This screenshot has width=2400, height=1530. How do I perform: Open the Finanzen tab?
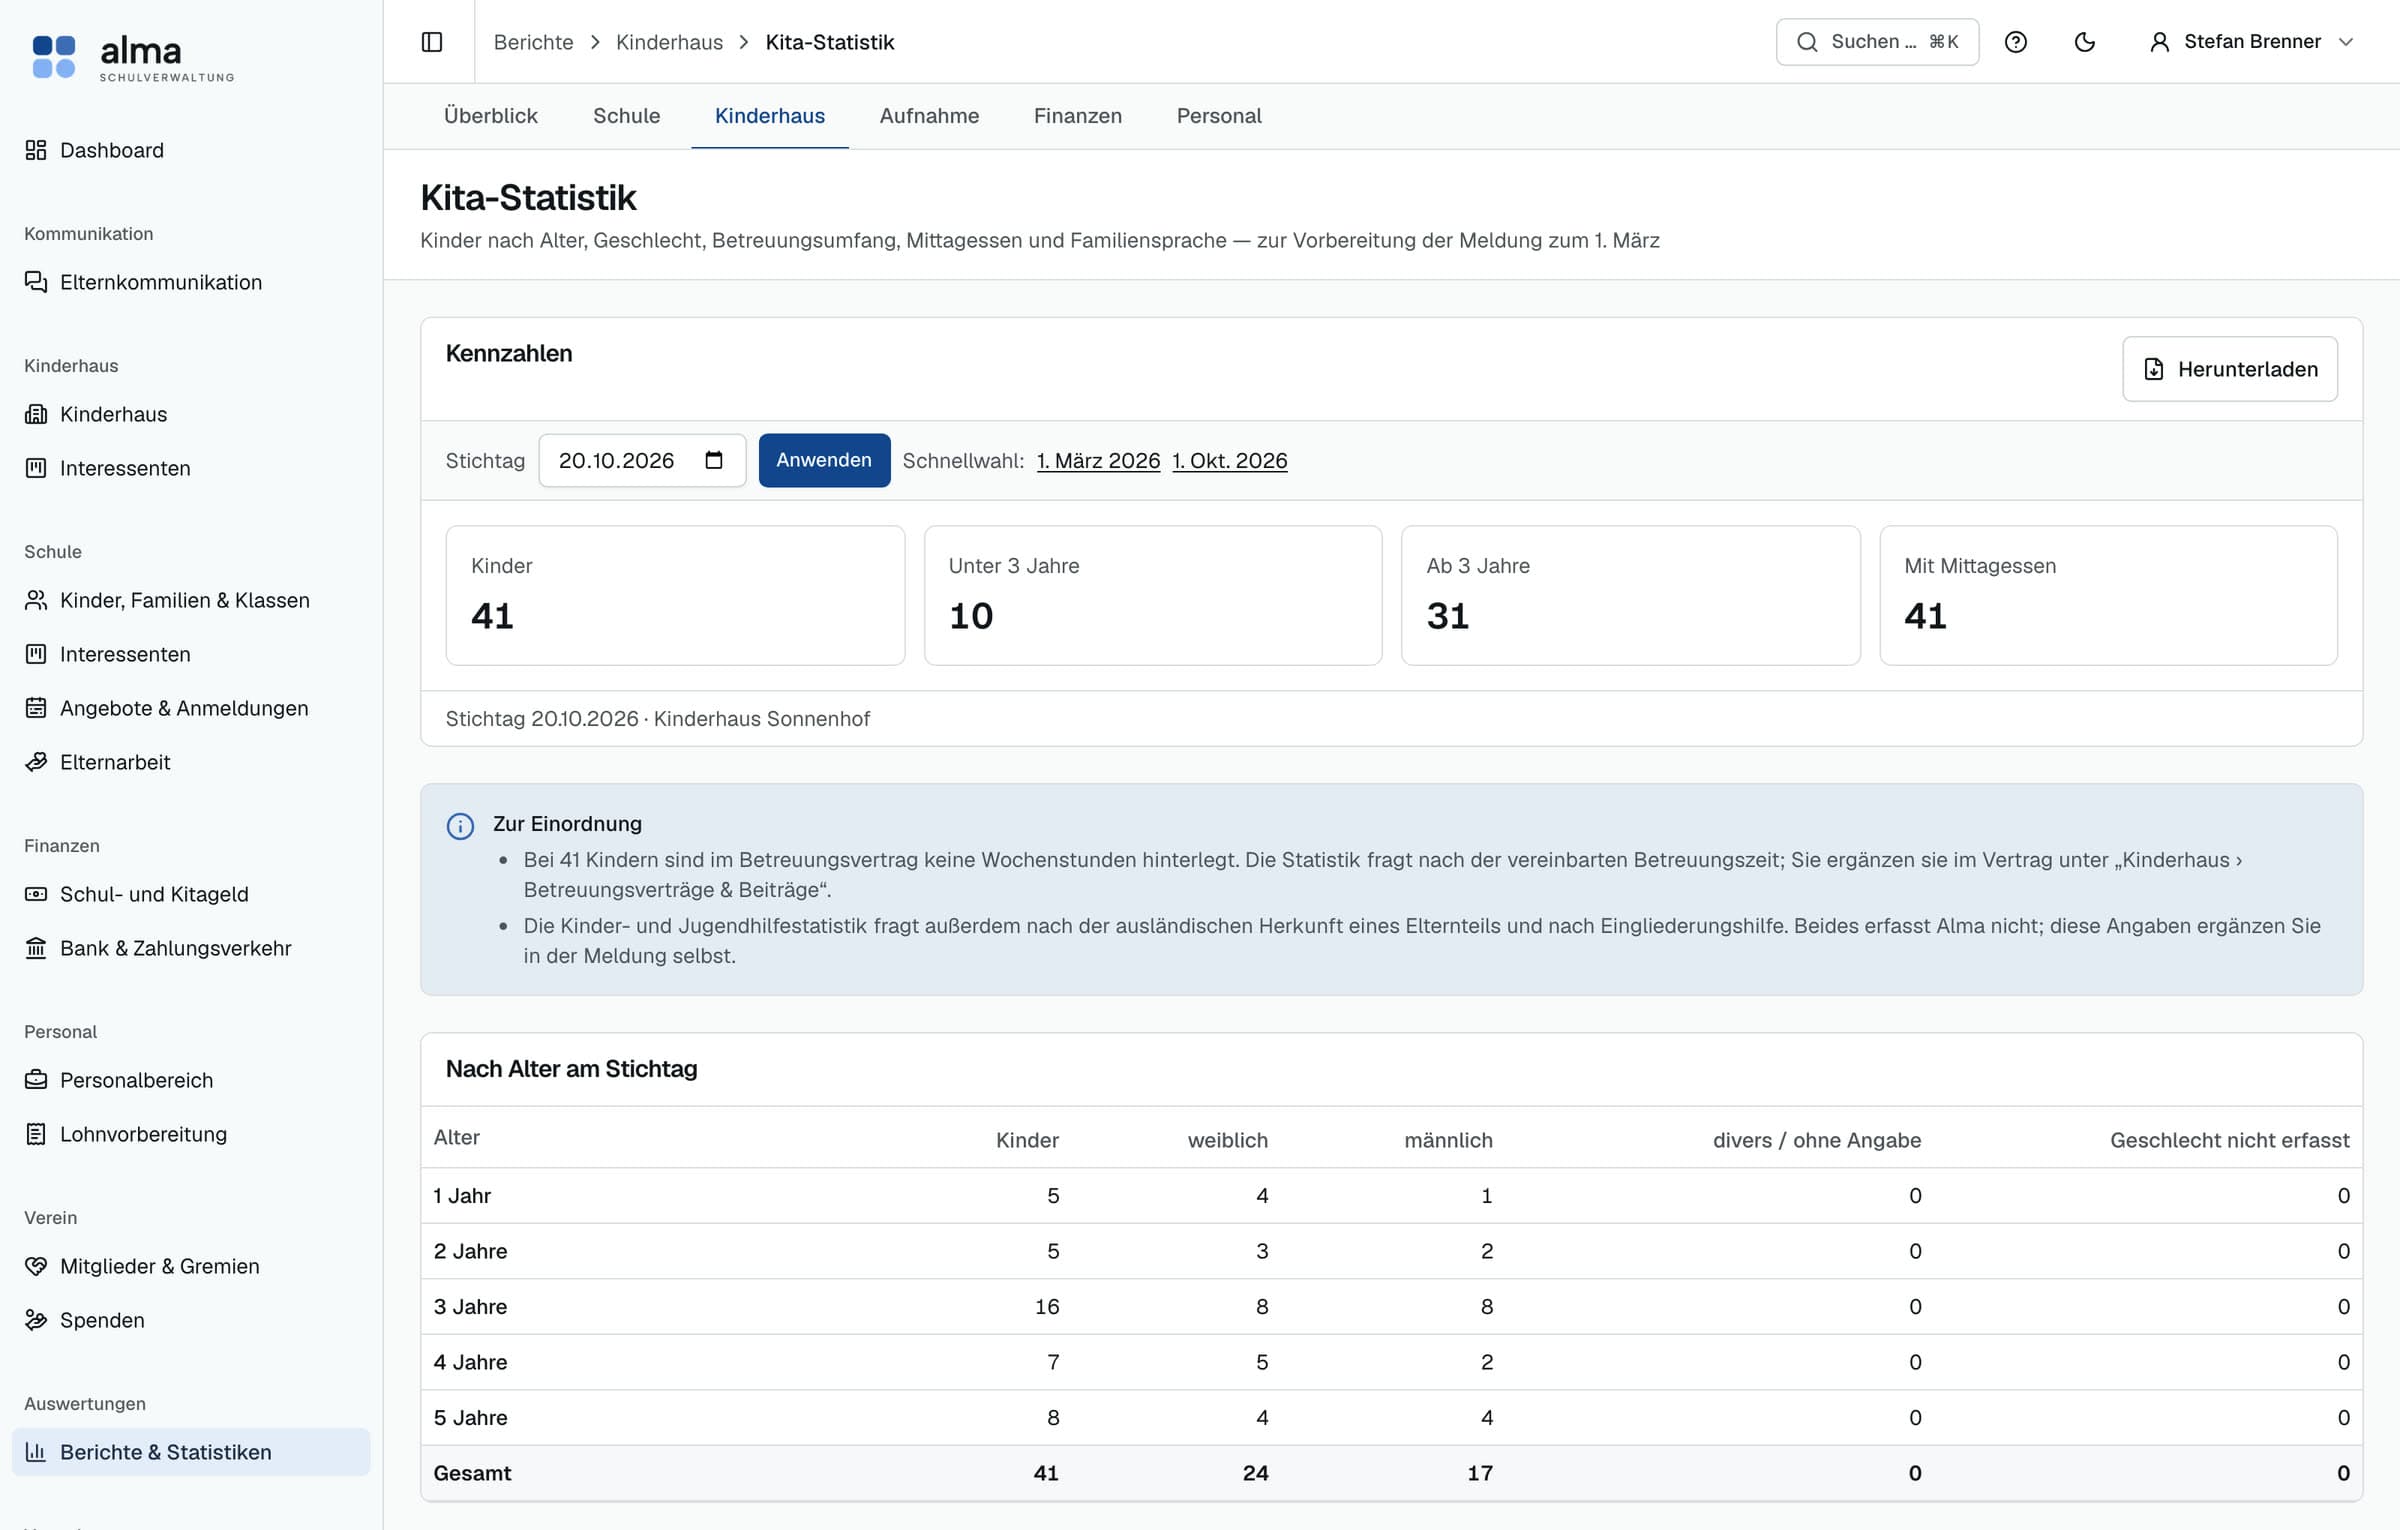(x=1078, y=116)
